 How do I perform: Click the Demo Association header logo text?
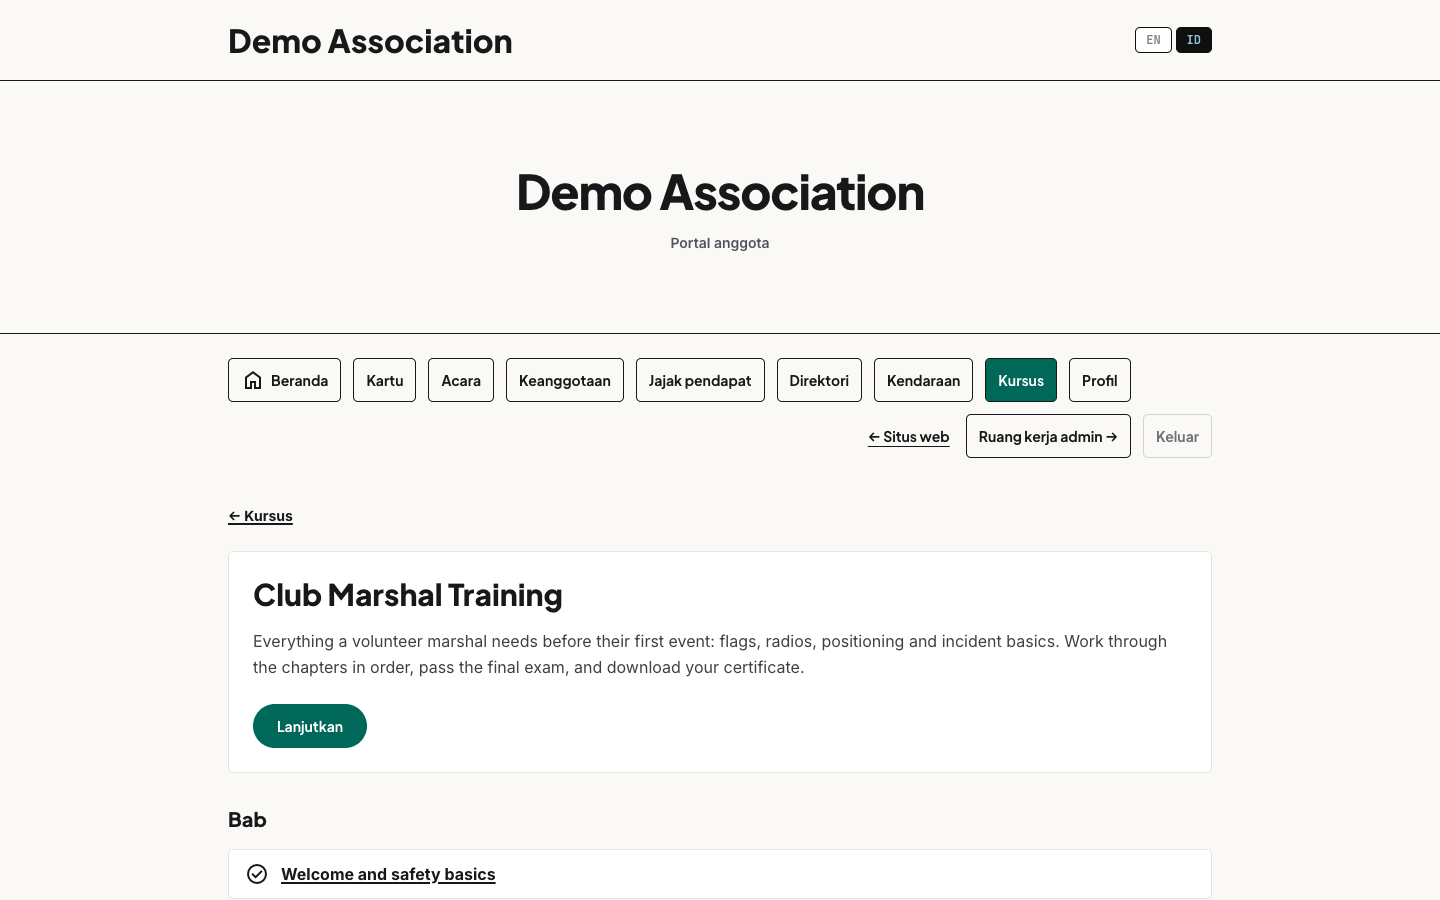(x=370, y=41)
